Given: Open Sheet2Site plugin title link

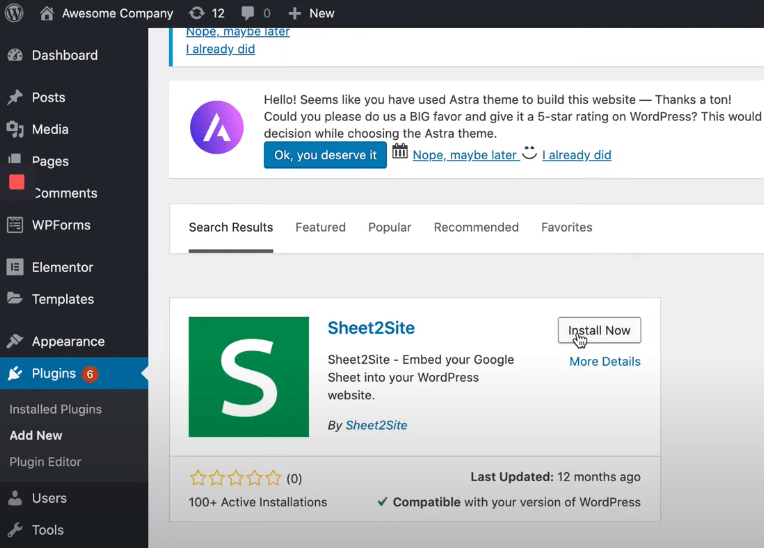Looking at the screenshot, I should click(x=371, y=328).
